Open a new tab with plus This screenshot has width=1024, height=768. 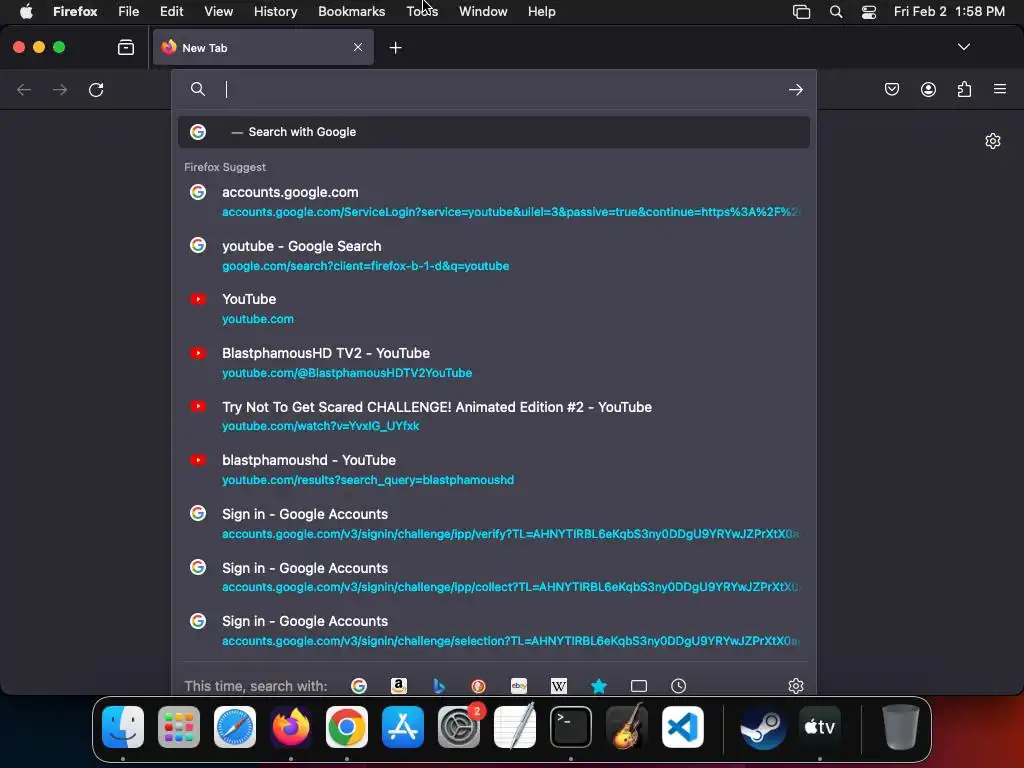pyautogui.click(x=395, y=48)
